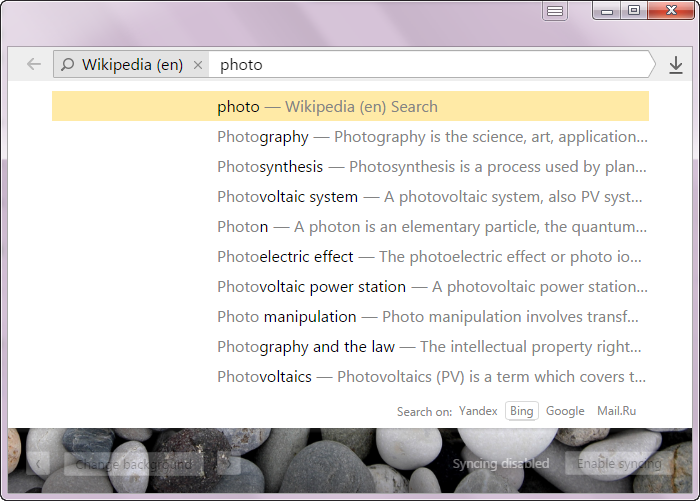Choose the Photovoltaic system suggestion

click(350, 196)
